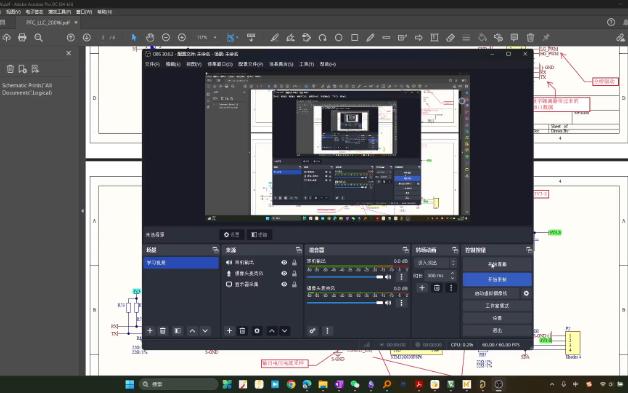Open transitions panel three-dot menu
This screenshot has height=393, width=628.
point(451,288)
